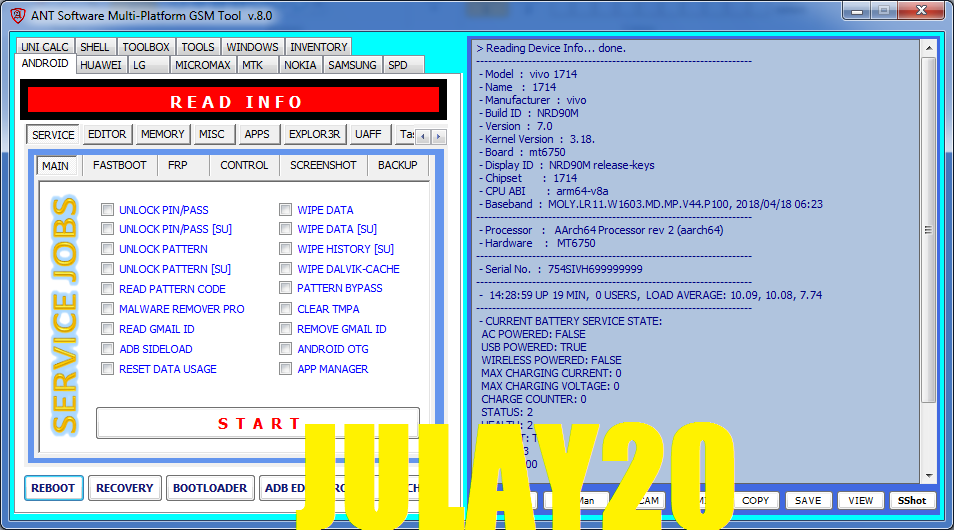Enable WIPE HISTORY [SU] checkbox

click(x=285, y=249)
